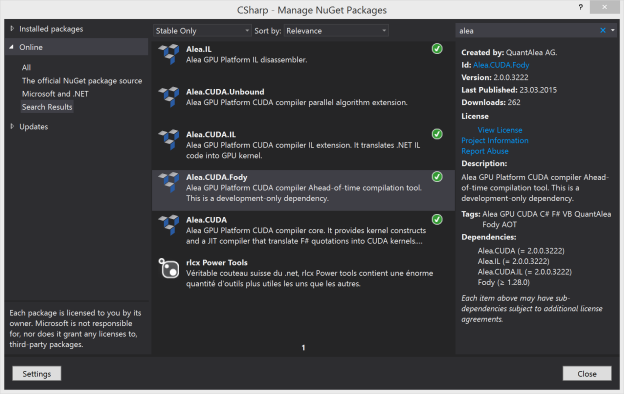Select Microsoft and .NET source
The height and width of the screenshot is (394, 624).
coord(55,94)
